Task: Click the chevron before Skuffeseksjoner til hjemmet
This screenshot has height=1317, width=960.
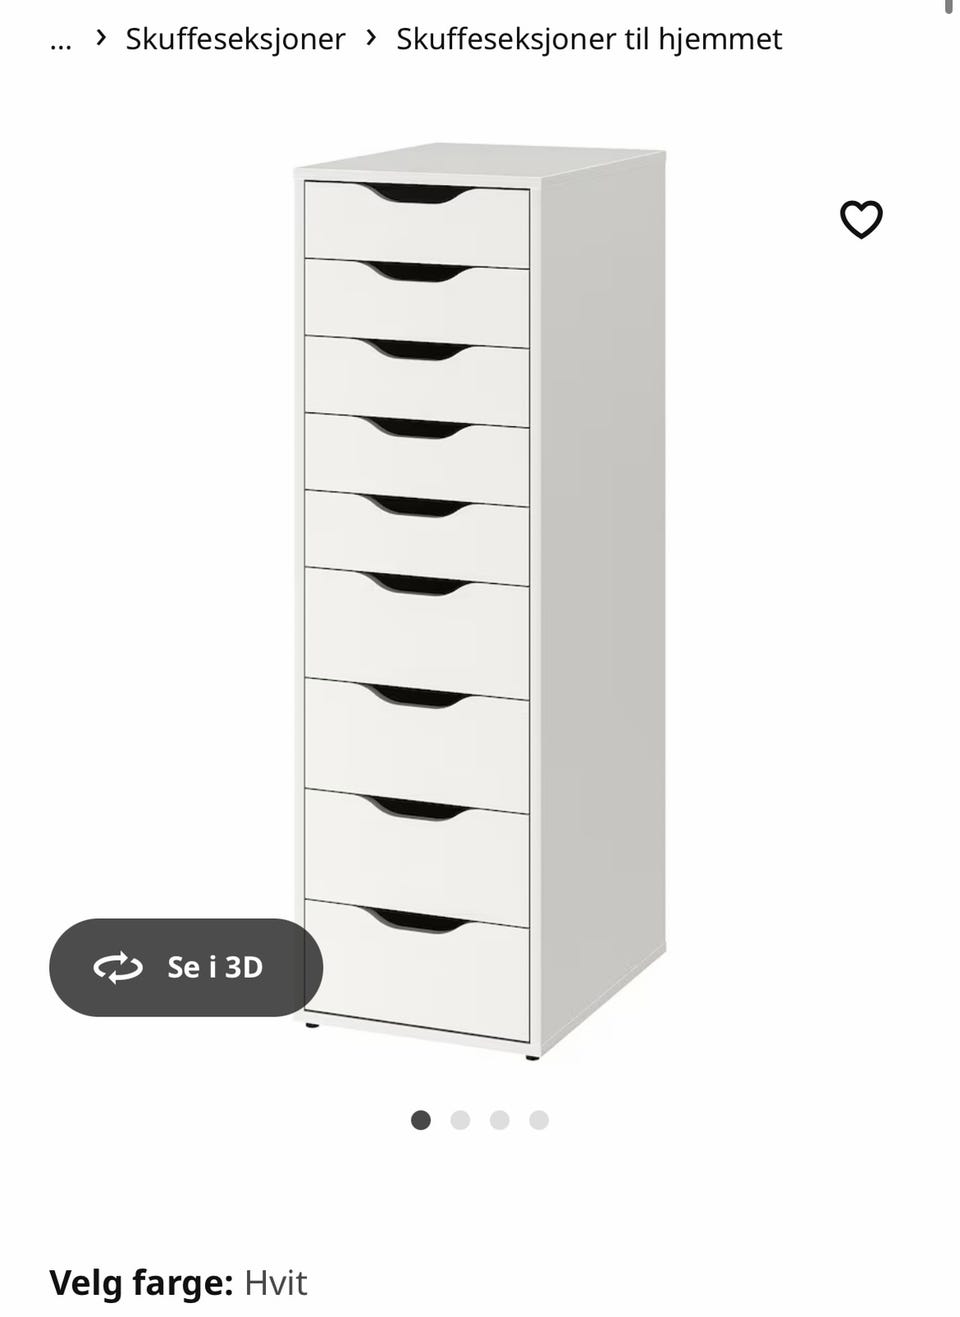Action: 371,38
